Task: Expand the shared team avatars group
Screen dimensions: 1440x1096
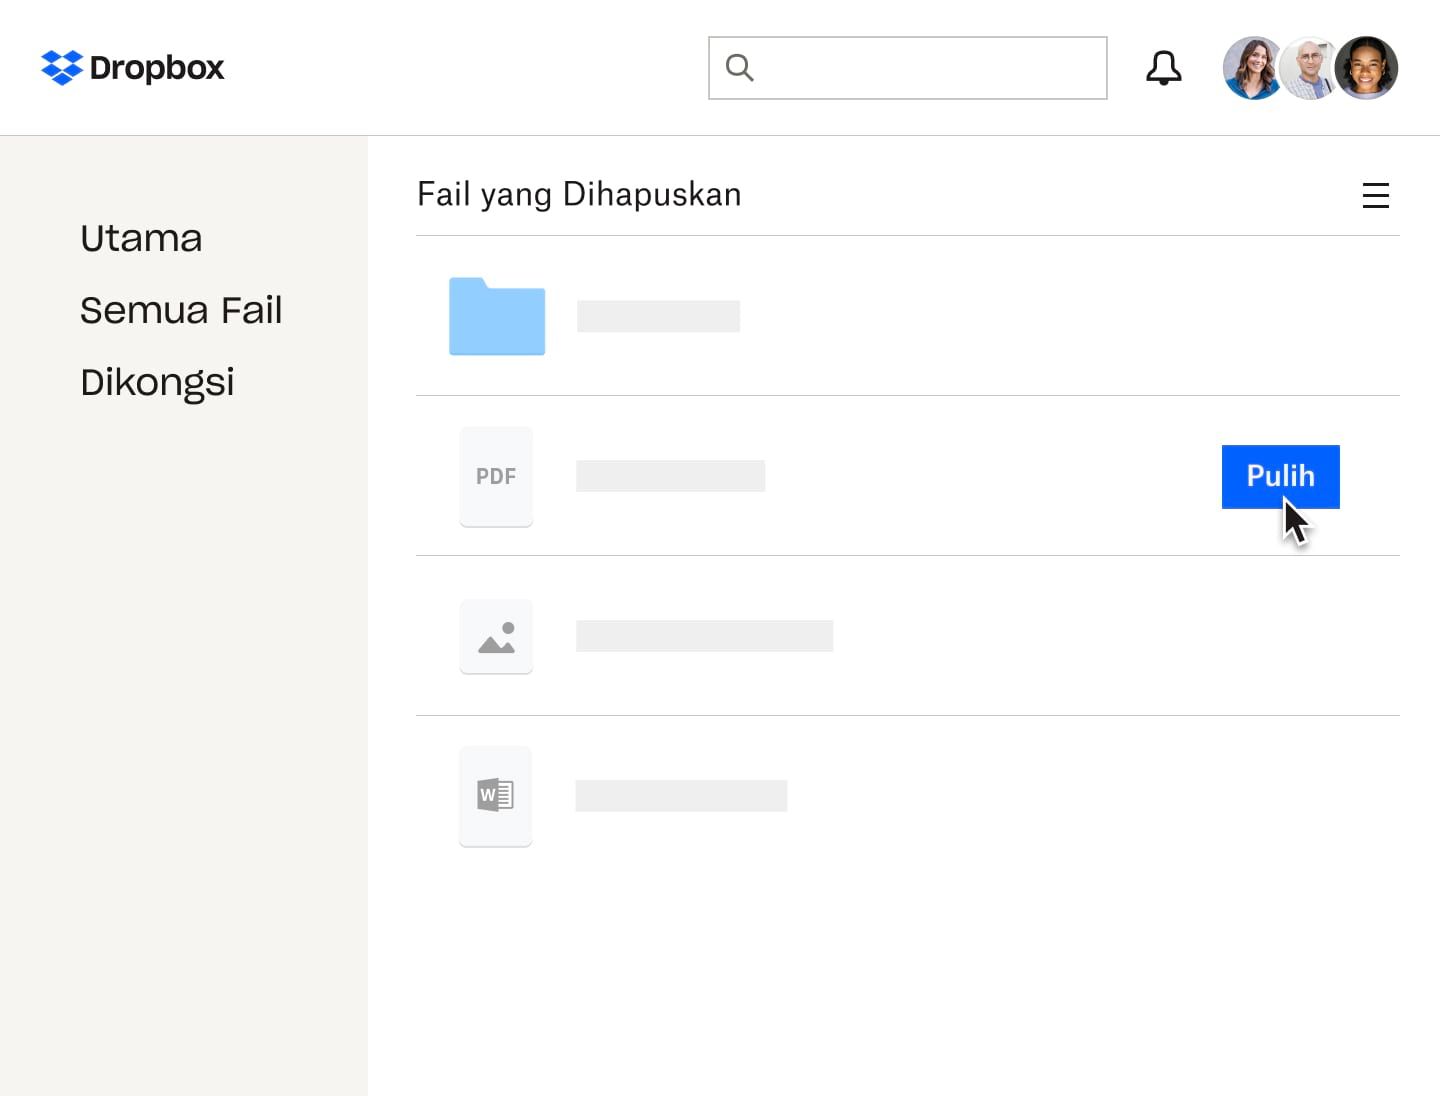Action: click(x=1310, y=67)
